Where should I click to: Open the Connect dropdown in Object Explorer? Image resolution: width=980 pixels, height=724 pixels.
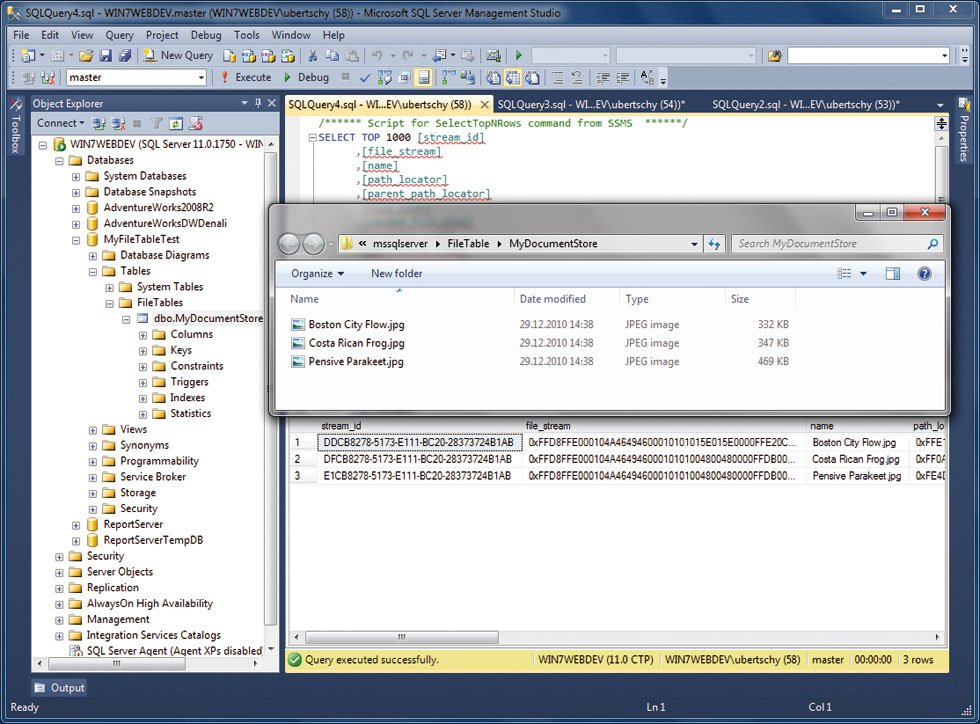tap(60, 123)
